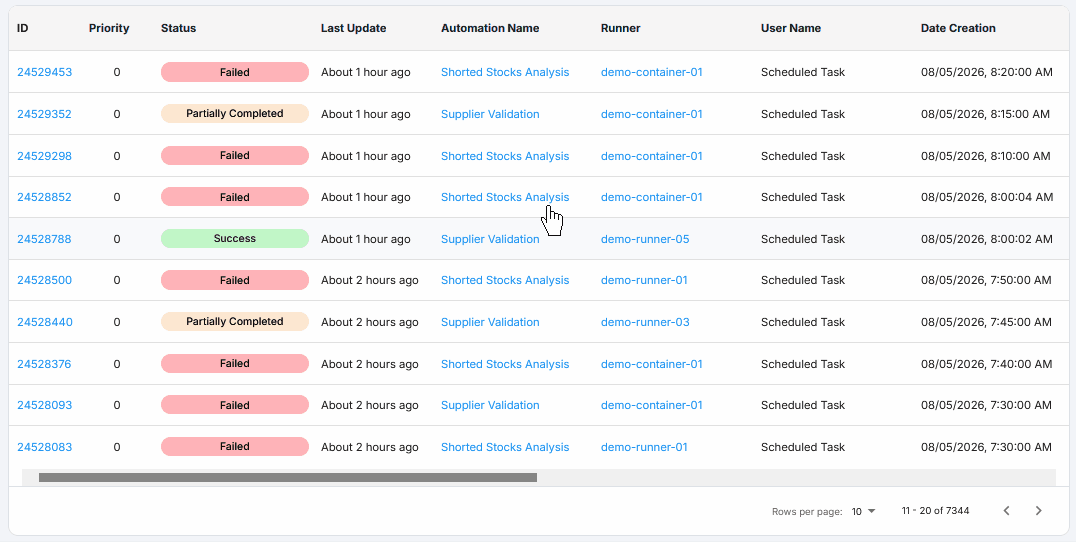Screen dimensions: 1076x542
Task: Open Shorted Stocks Analysis for task 24528500
Action: [x=505, y=280]
